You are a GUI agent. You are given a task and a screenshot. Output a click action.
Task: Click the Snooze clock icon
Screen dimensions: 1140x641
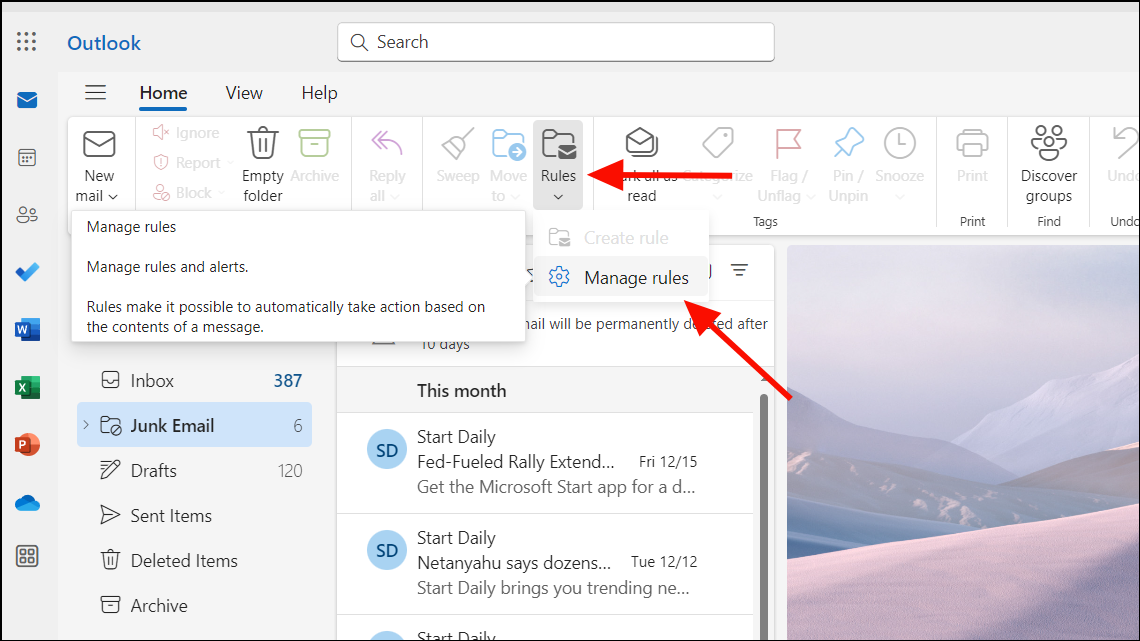tap(899, 143)
